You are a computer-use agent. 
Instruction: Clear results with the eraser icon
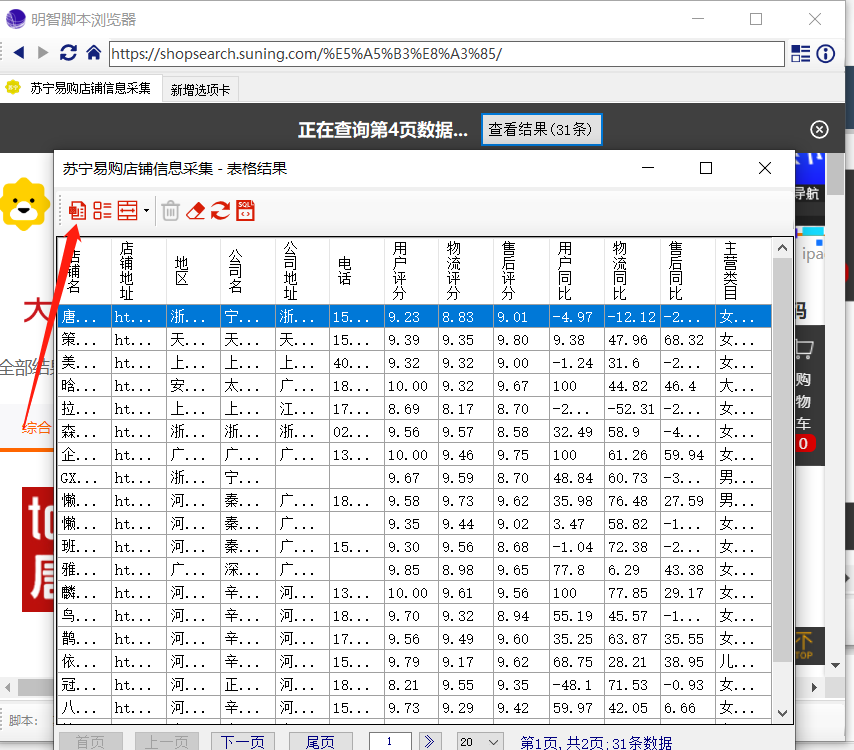(x=196, y=211)
